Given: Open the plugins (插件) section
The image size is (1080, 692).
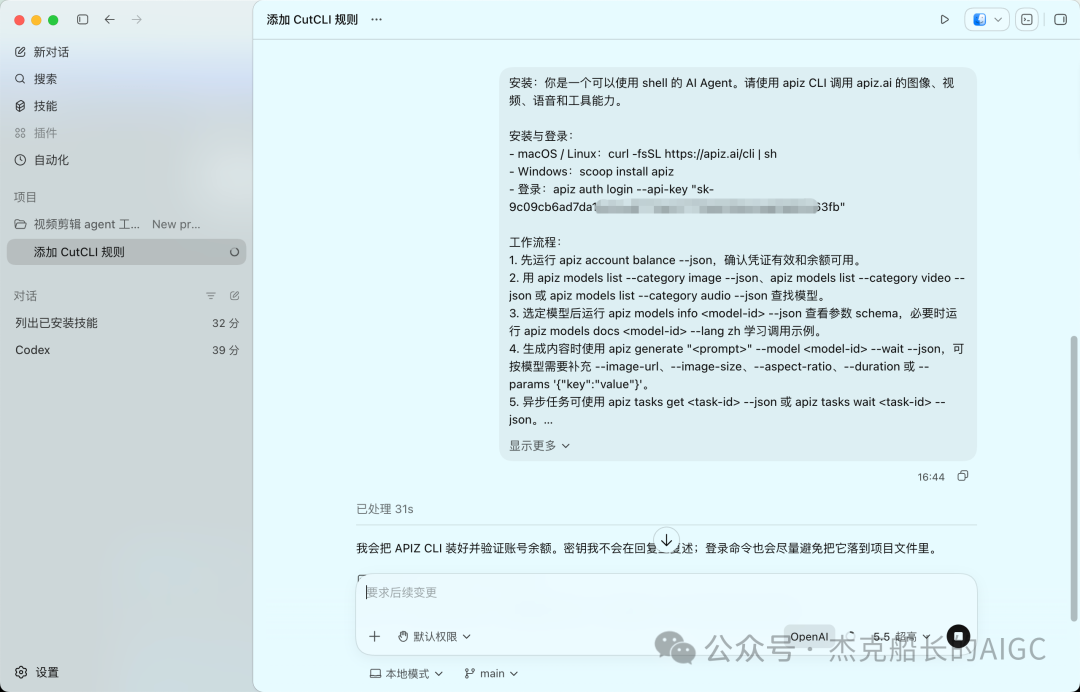Looking at the screenshot, I should [36, 133].
